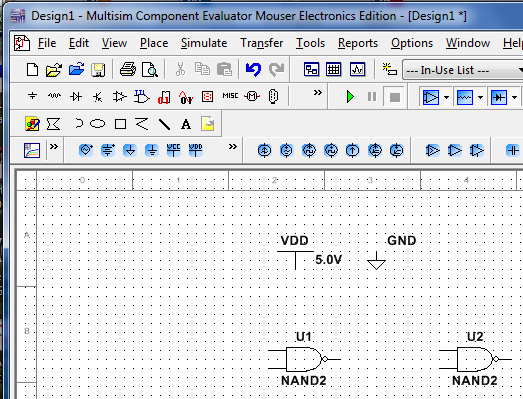Image resolution: width=523 pixels, height=399 pixels.
Task: Expand the component toolbar overflow chevron
Action: coord(318,92)
